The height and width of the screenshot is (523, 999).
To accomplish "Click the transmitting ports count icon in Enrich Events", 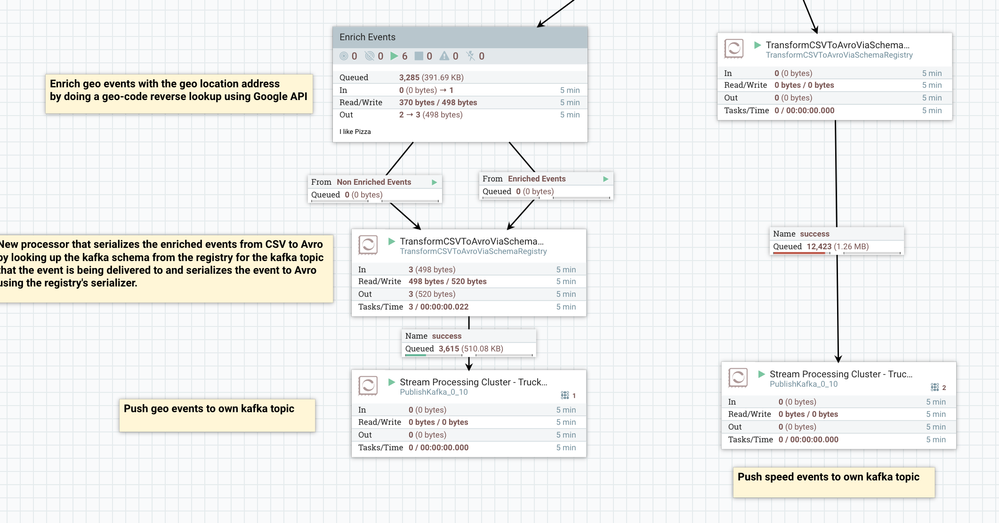I will [x=344, y=56].
